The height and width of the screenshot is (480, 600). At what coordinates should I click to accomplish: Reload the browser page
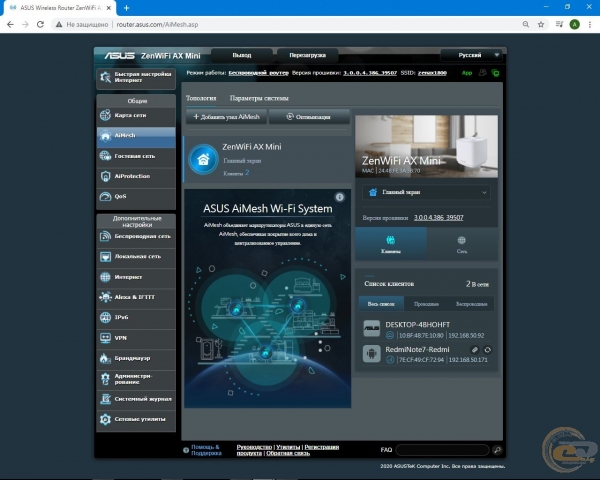[x=40, y=24]
